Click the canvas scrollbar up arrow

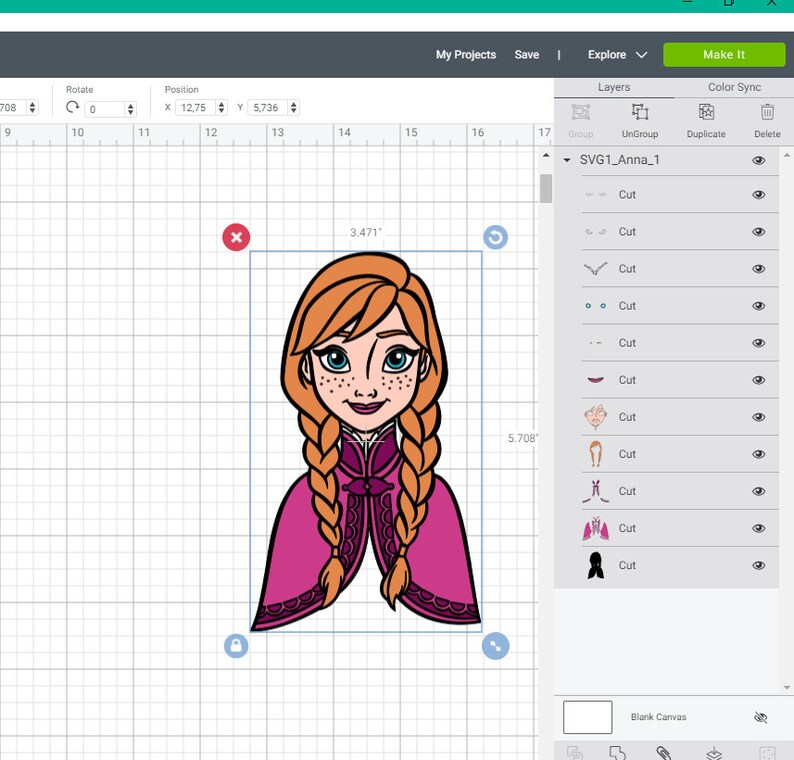546,155
